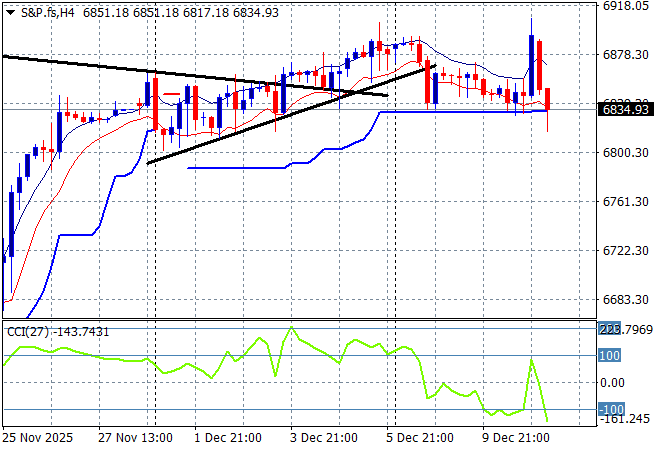
Task: Select the descending black trendline
Action: click(195, 76)
